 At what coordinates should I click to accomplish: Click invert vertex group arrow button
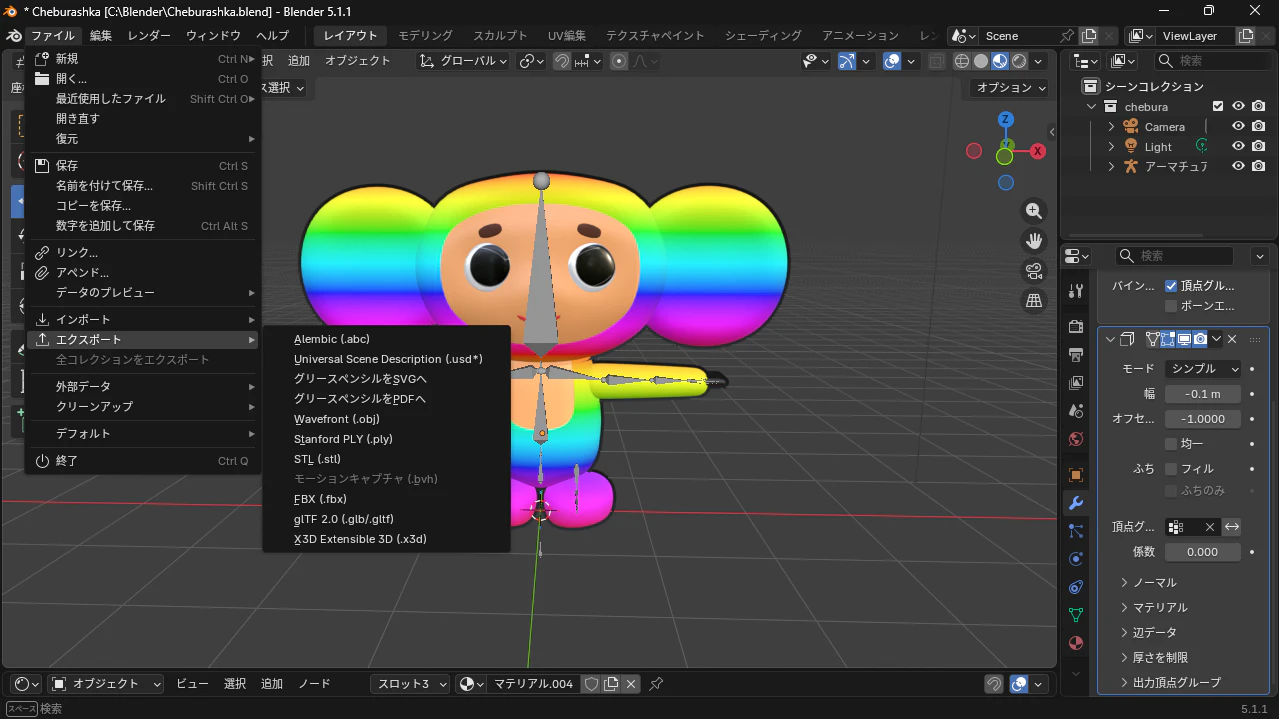[1232, 527]
